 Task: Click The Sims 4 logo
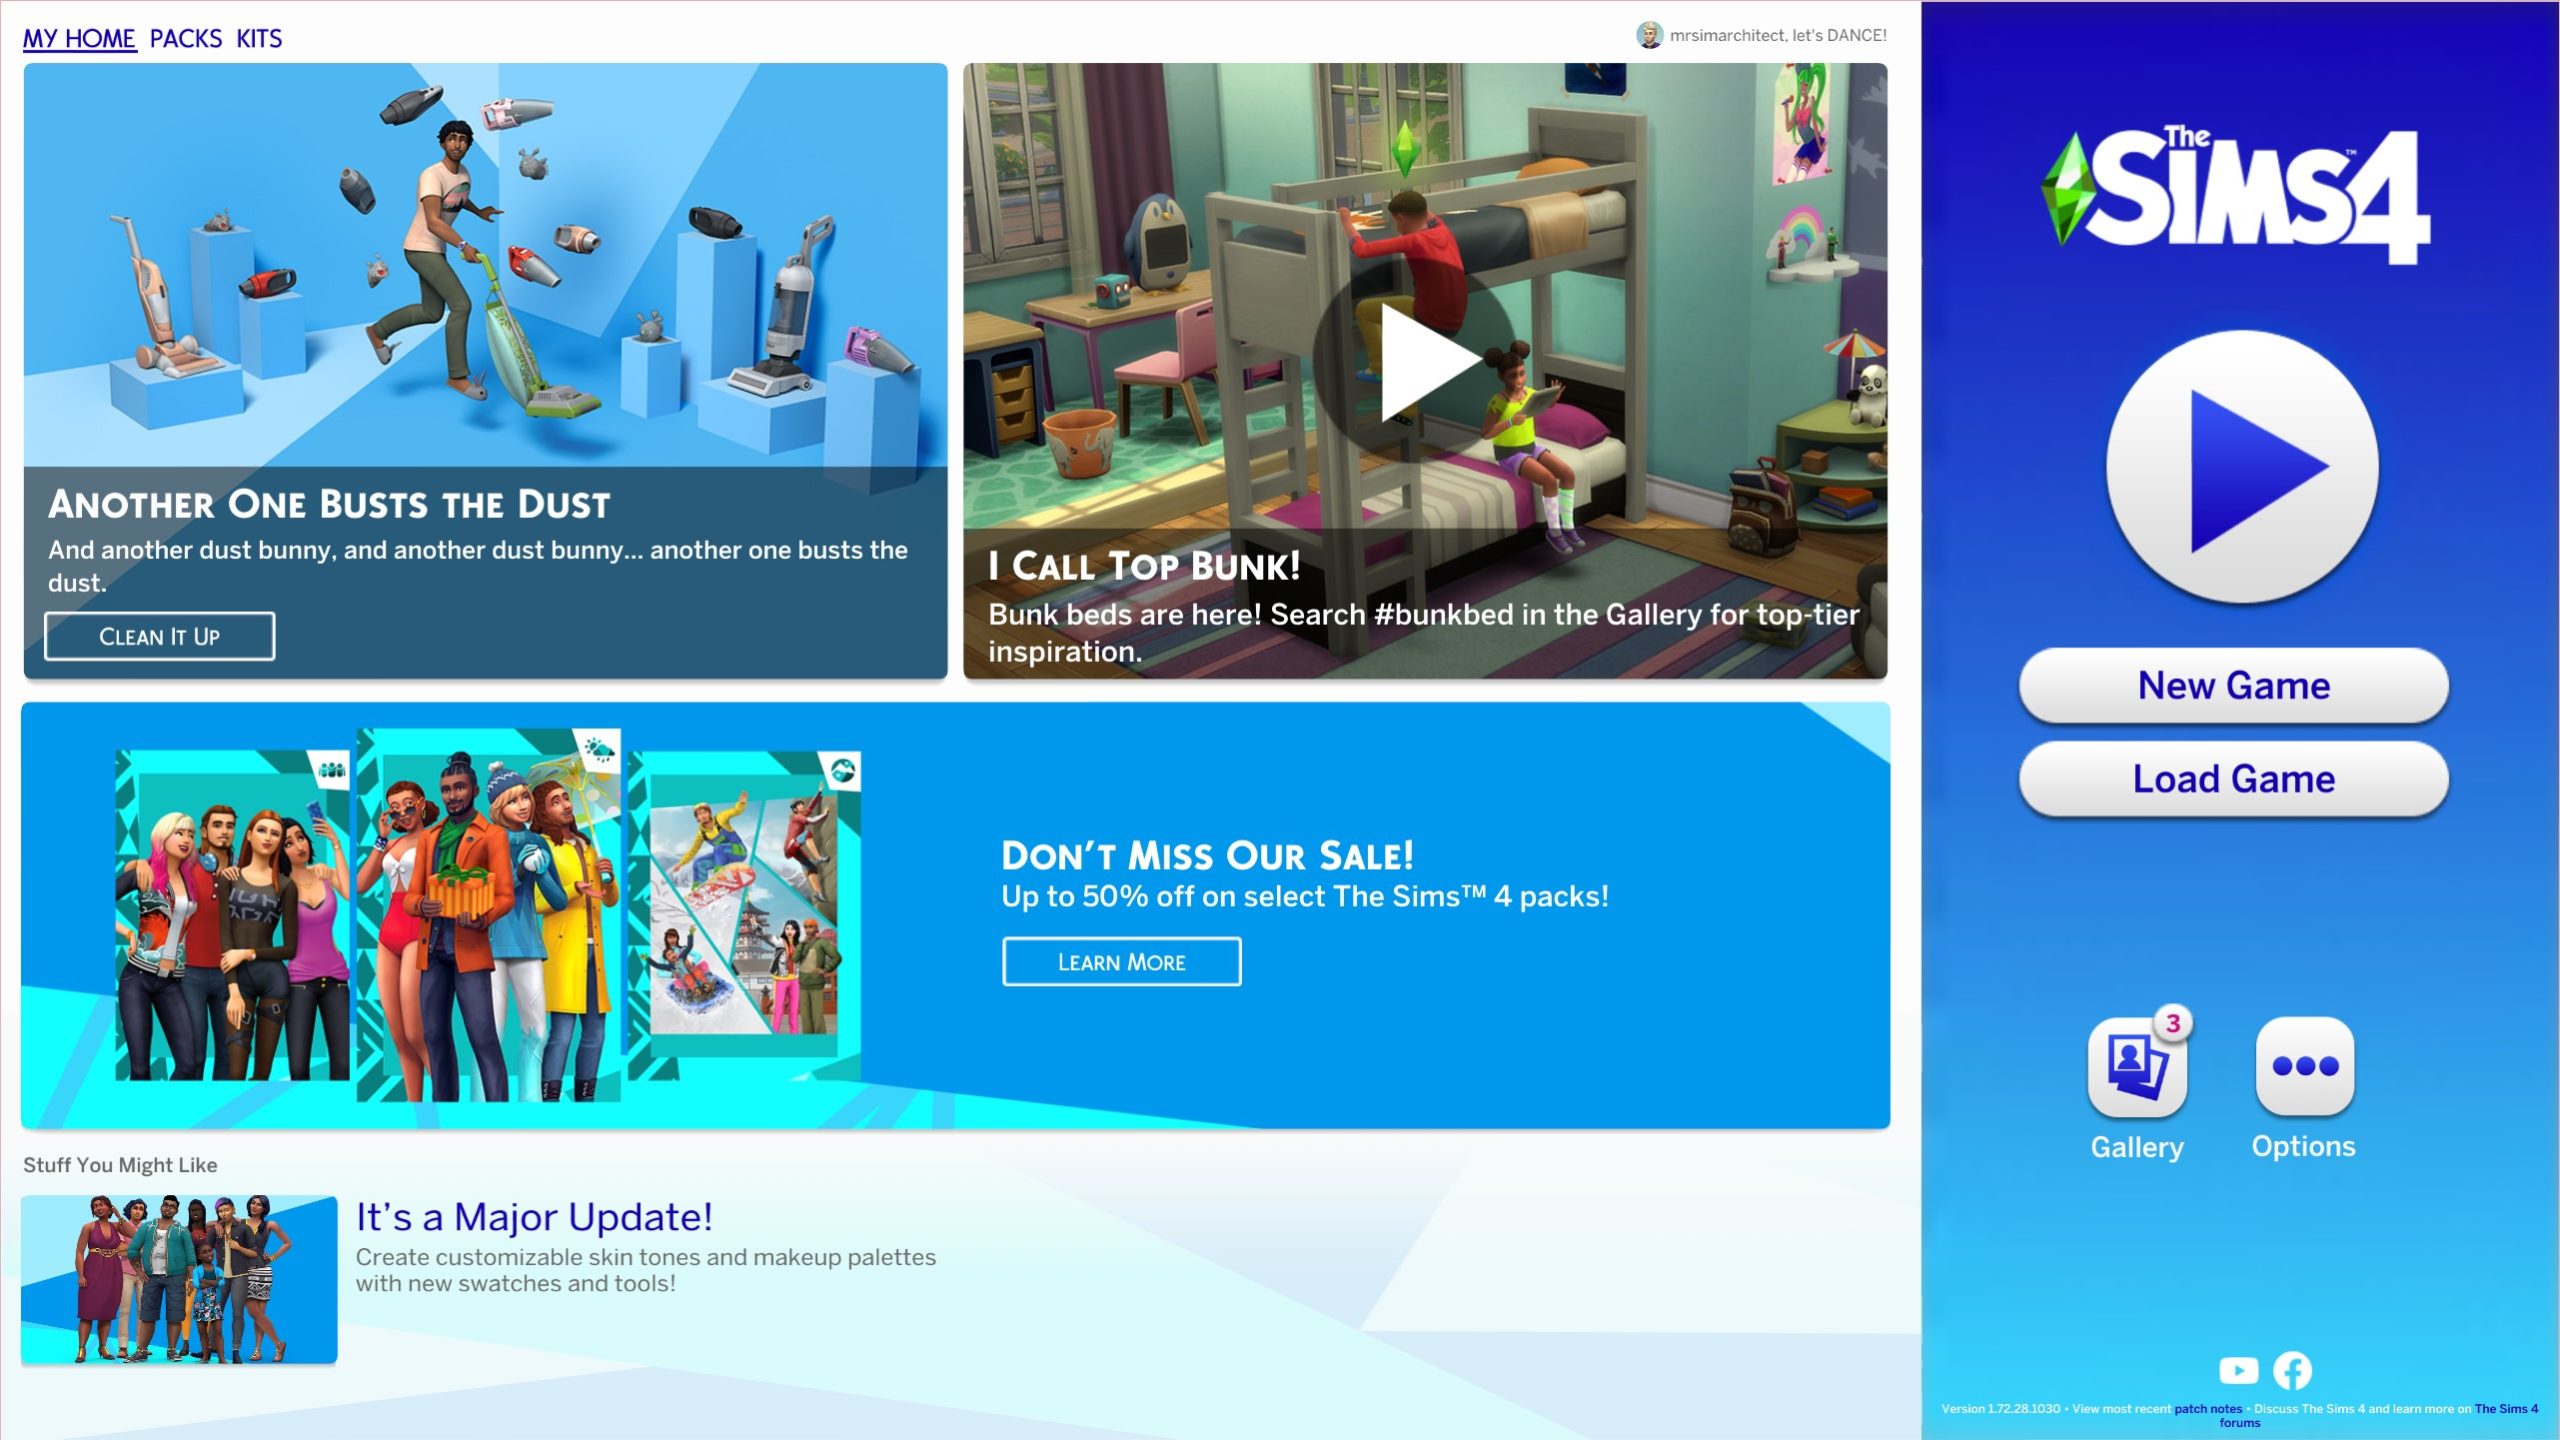[2234, 195]
